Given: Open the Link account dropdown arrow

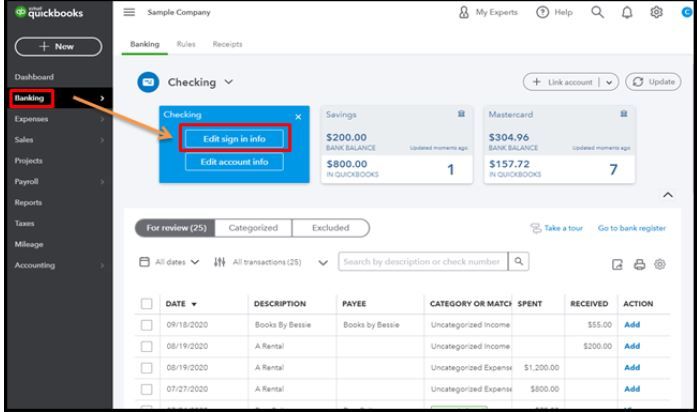Looking at the screenshot, I should 609,82.
